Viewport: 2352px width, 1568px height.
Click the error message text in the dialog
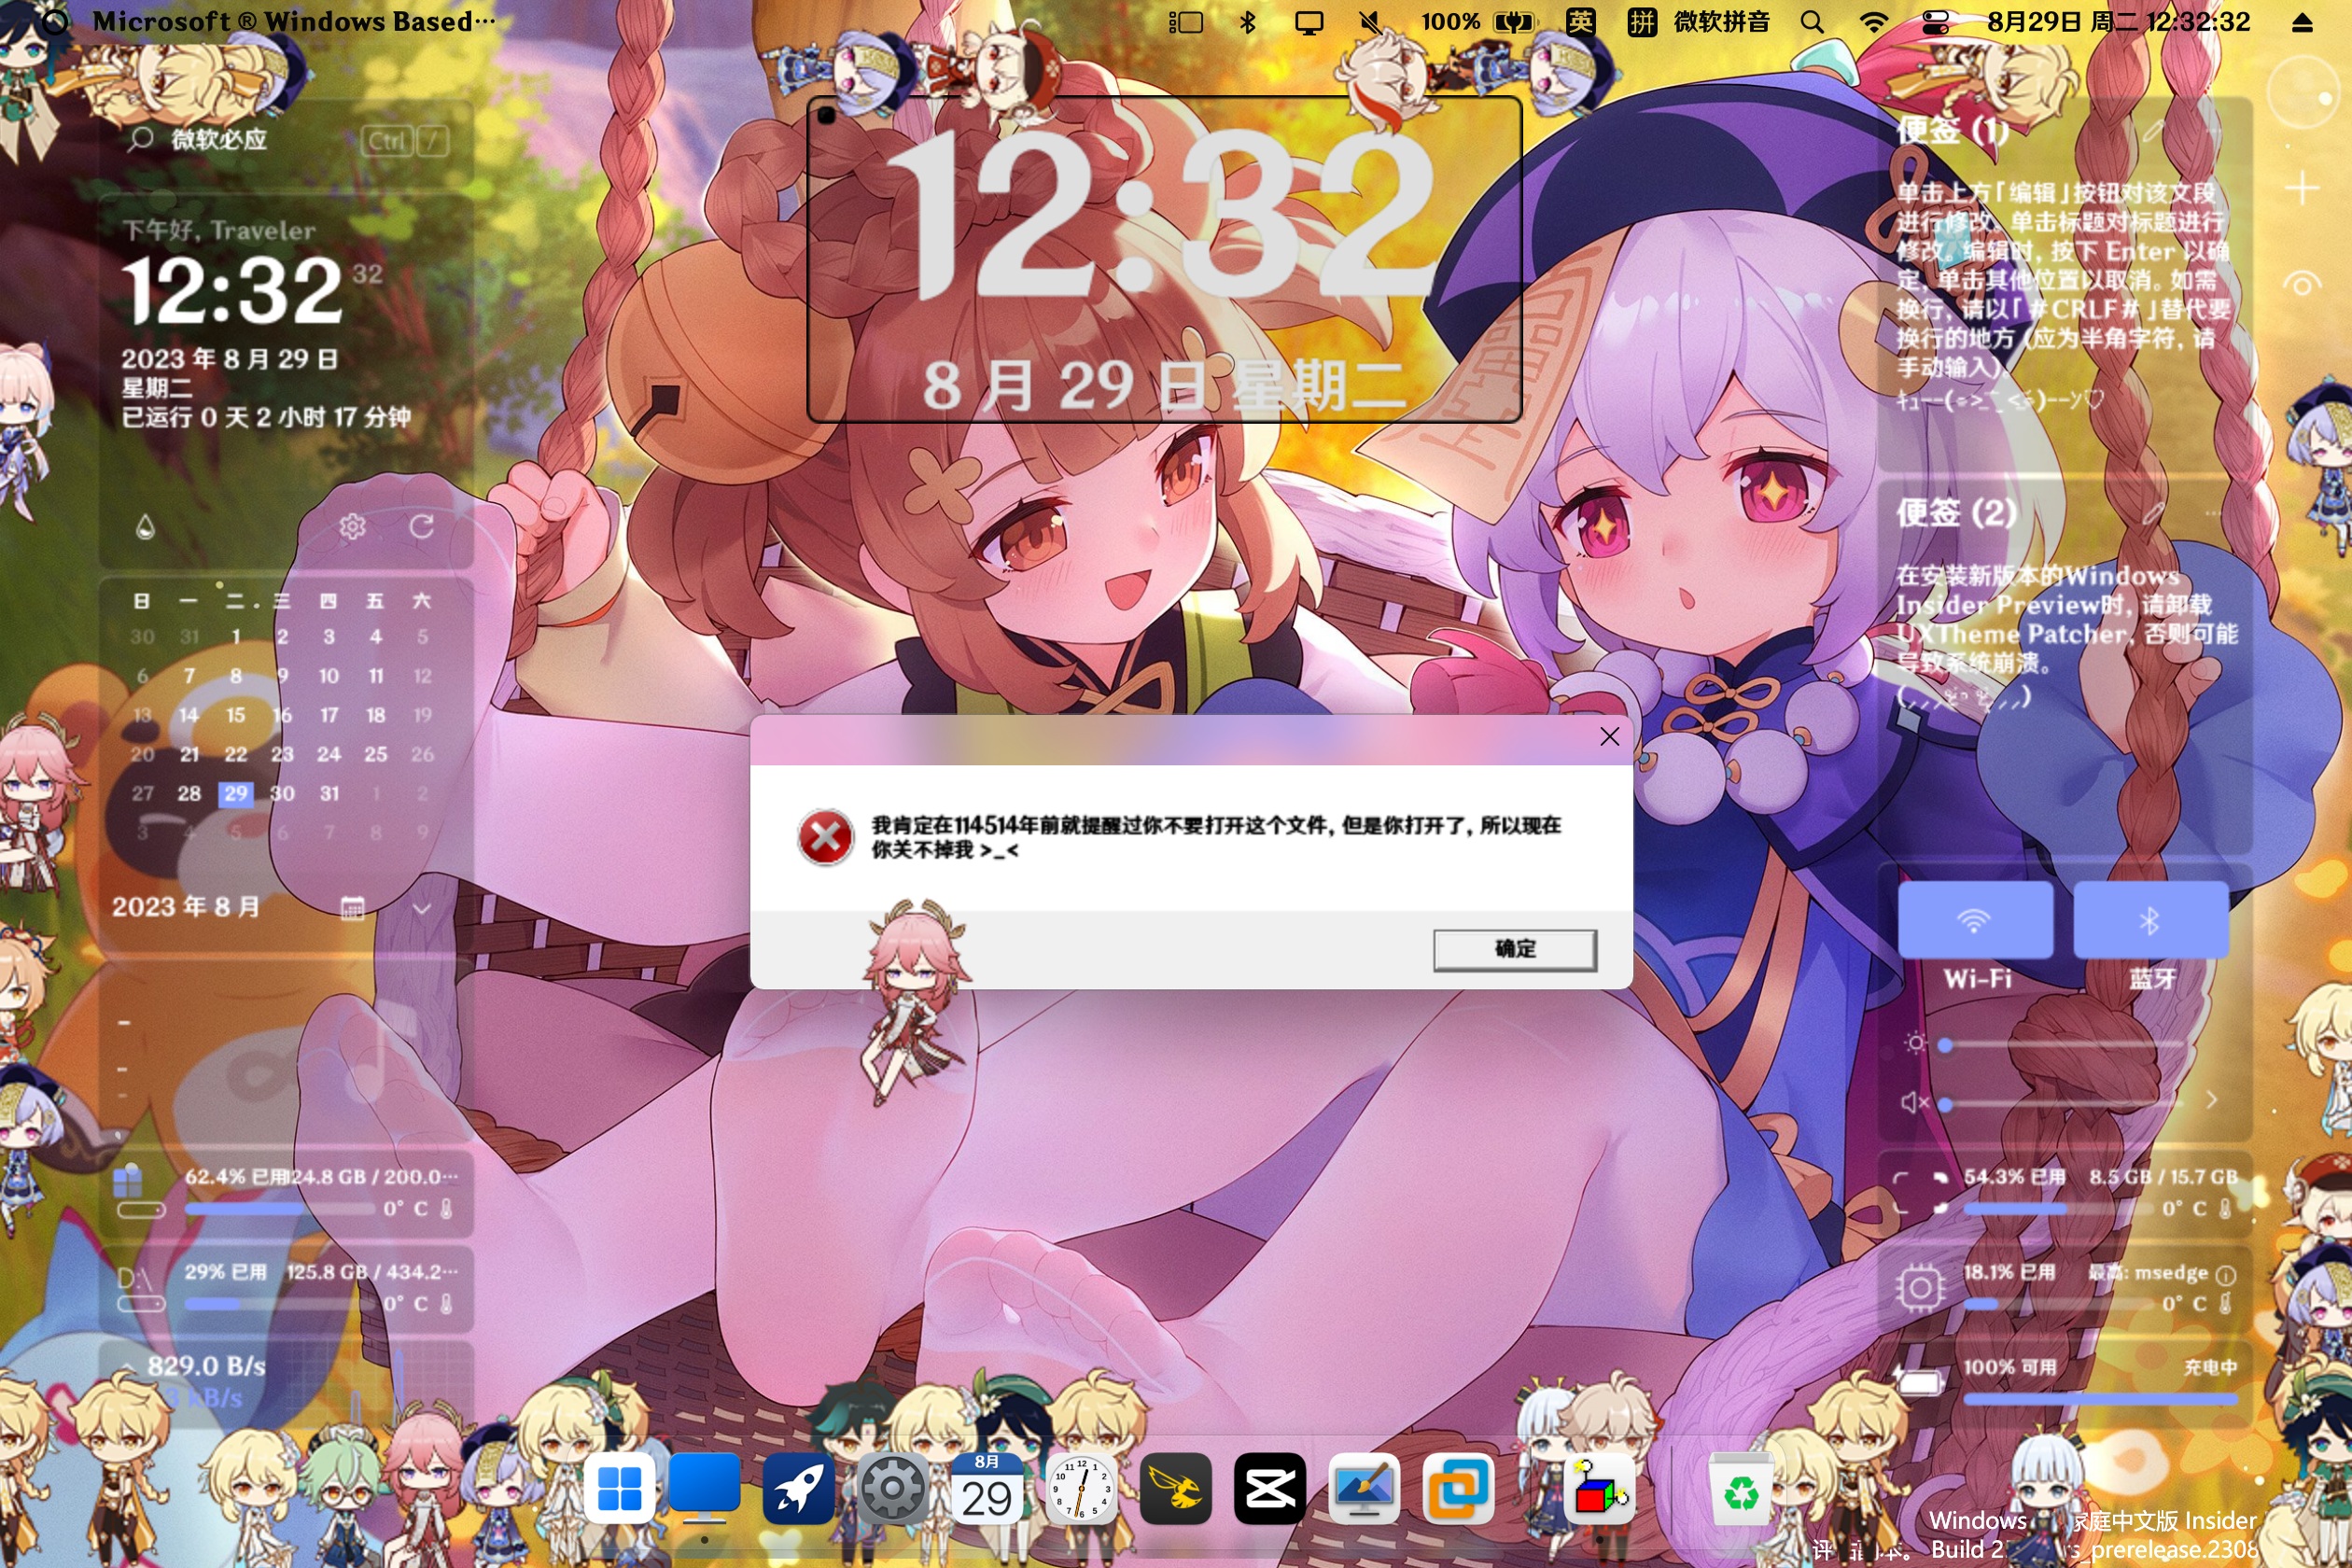(x=1215, y=837)
